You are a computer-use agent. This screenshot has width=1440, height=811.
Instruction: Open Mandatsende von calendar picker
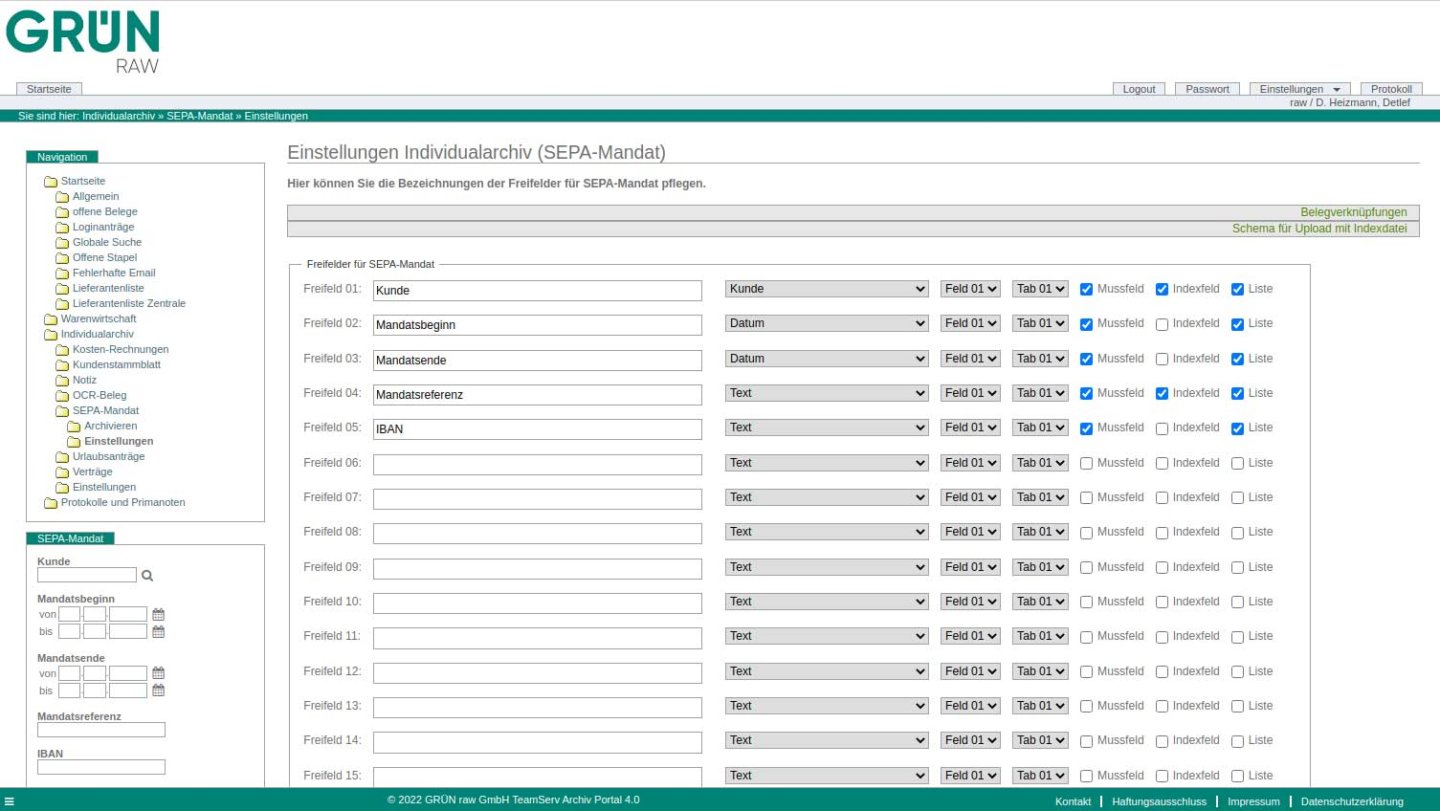point(158,673)
